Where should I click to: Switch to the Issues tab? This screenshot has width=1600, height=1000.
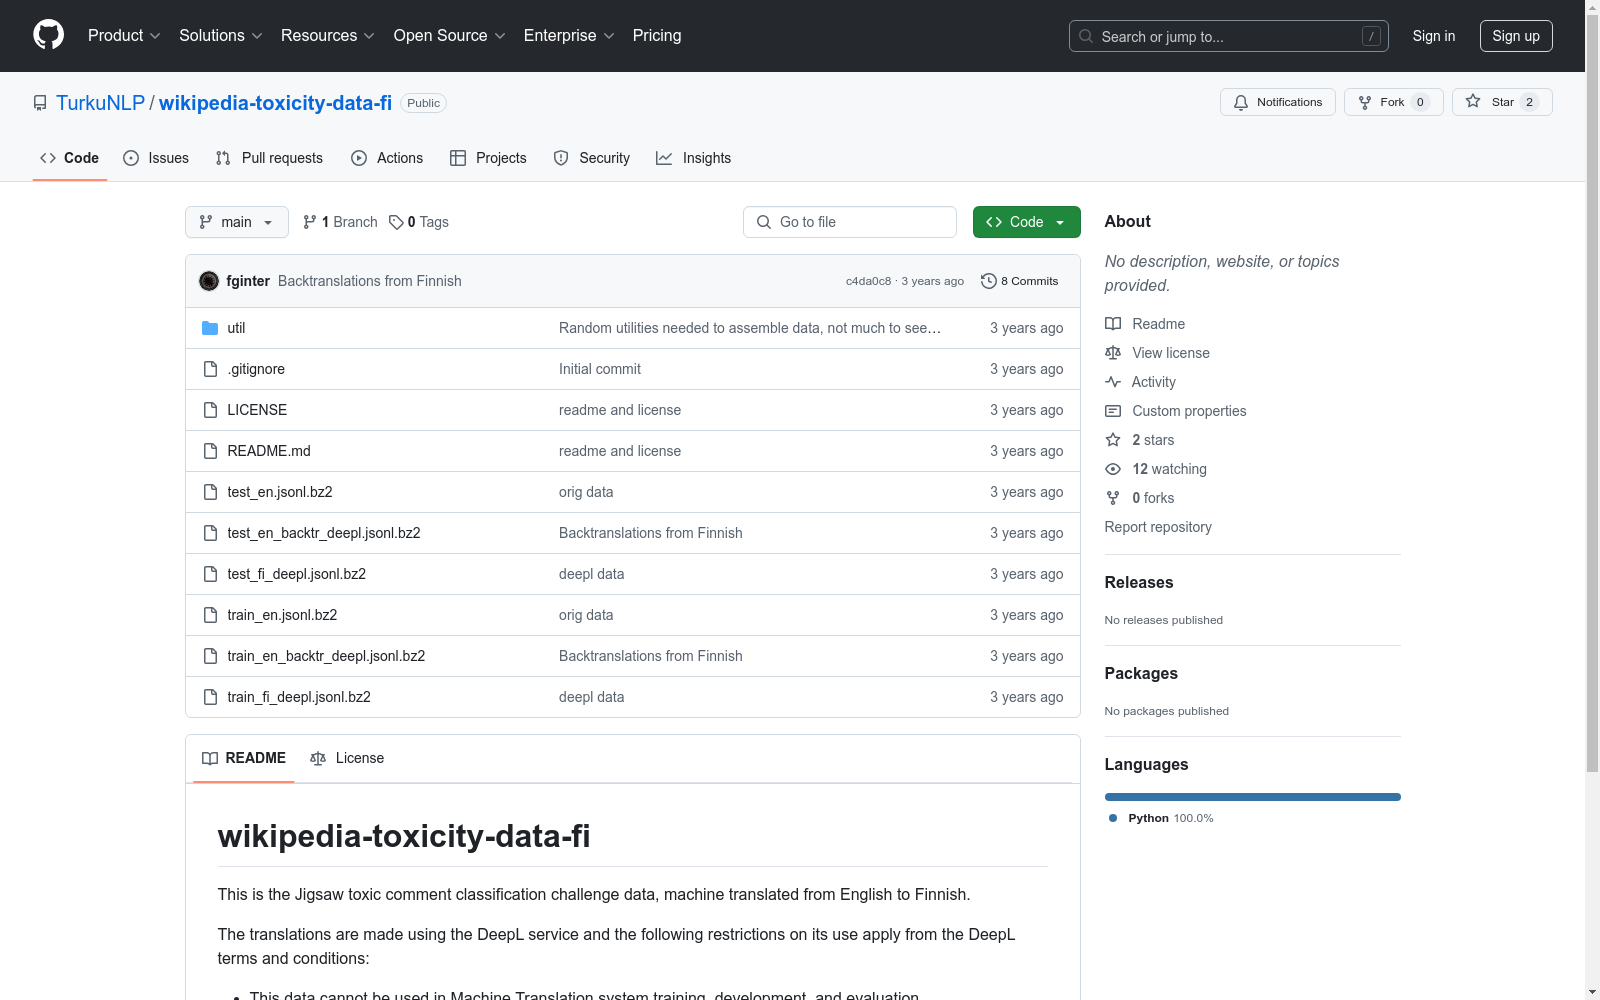pos(156,158)
